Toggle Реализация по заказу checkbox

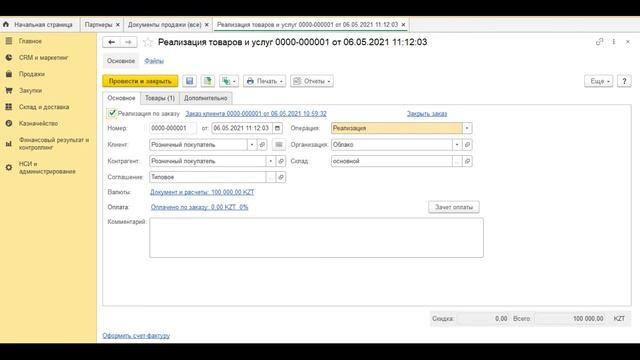(112, 113)
